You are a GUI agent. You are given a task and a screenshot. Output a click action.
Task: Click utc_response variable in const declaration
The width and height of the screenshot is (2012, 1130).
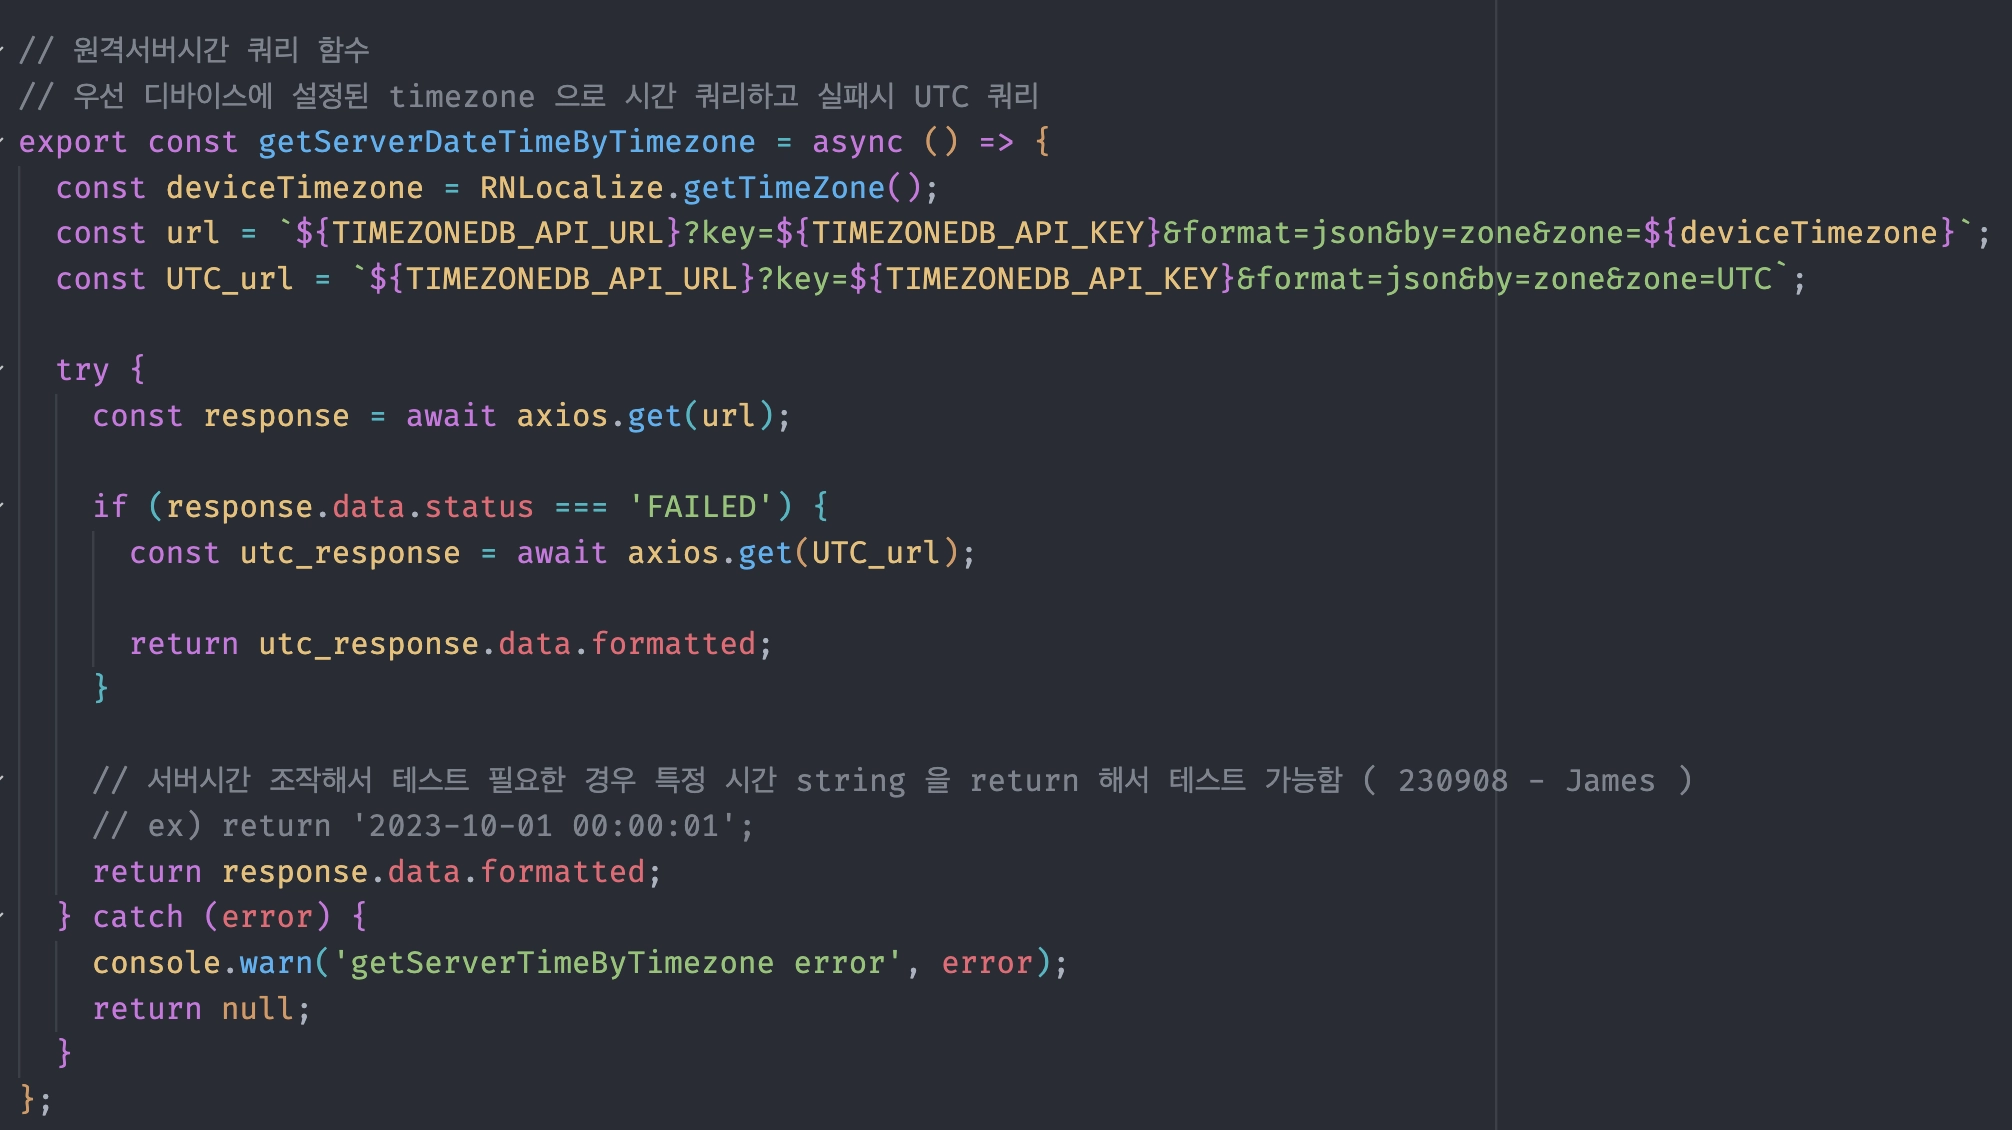(x=349, y=553)
